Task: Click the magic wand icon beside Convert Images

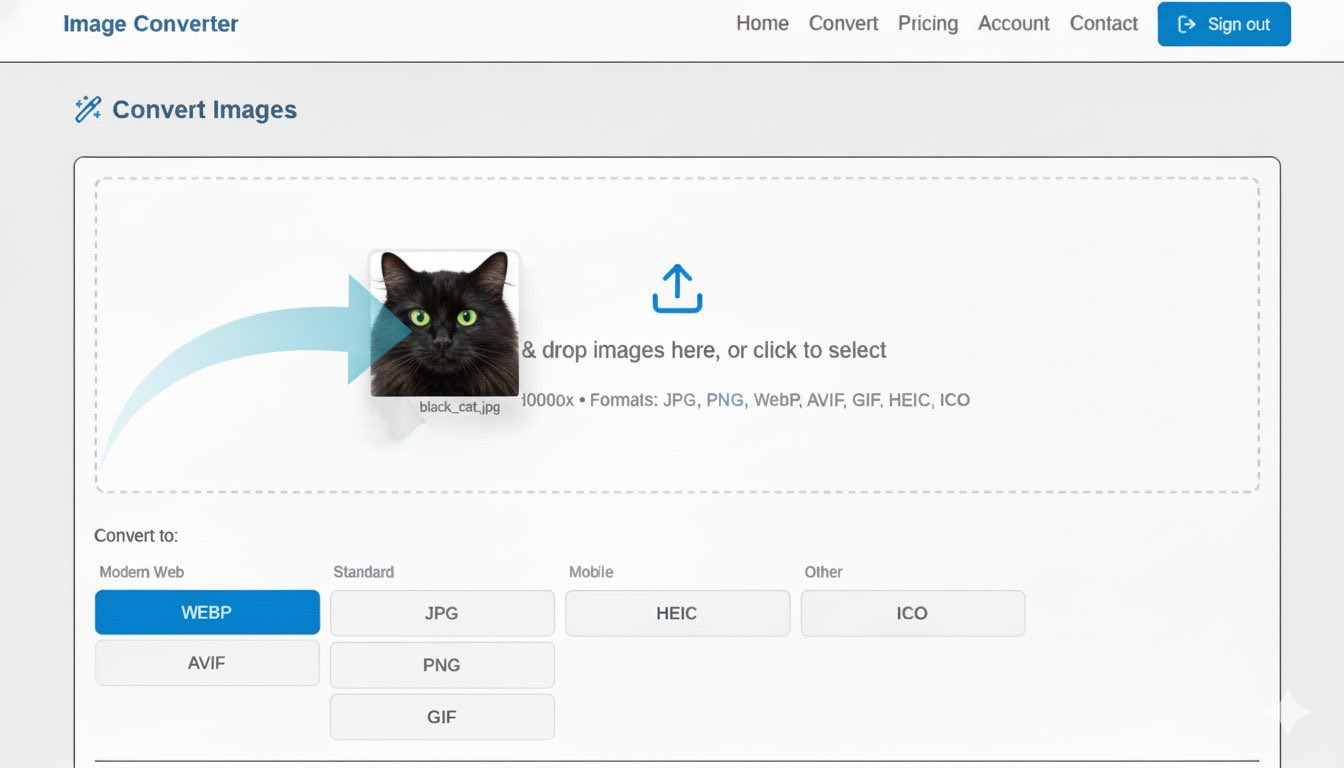Action: tap(87, 109)
